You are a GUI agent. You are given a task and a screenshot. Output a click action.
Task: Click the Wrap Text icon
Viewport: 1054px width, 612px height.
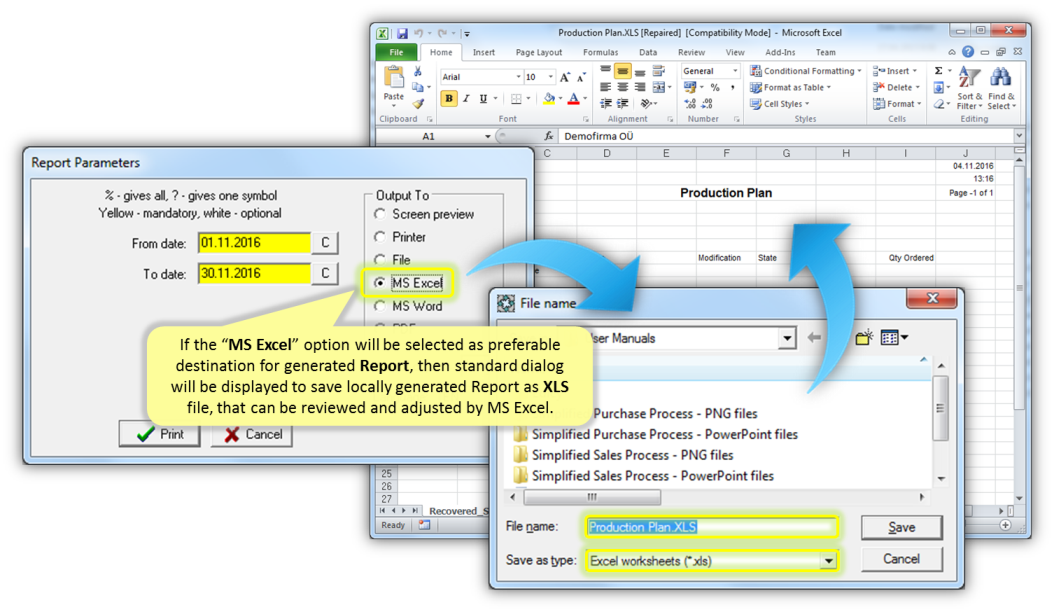pos(659,71)
